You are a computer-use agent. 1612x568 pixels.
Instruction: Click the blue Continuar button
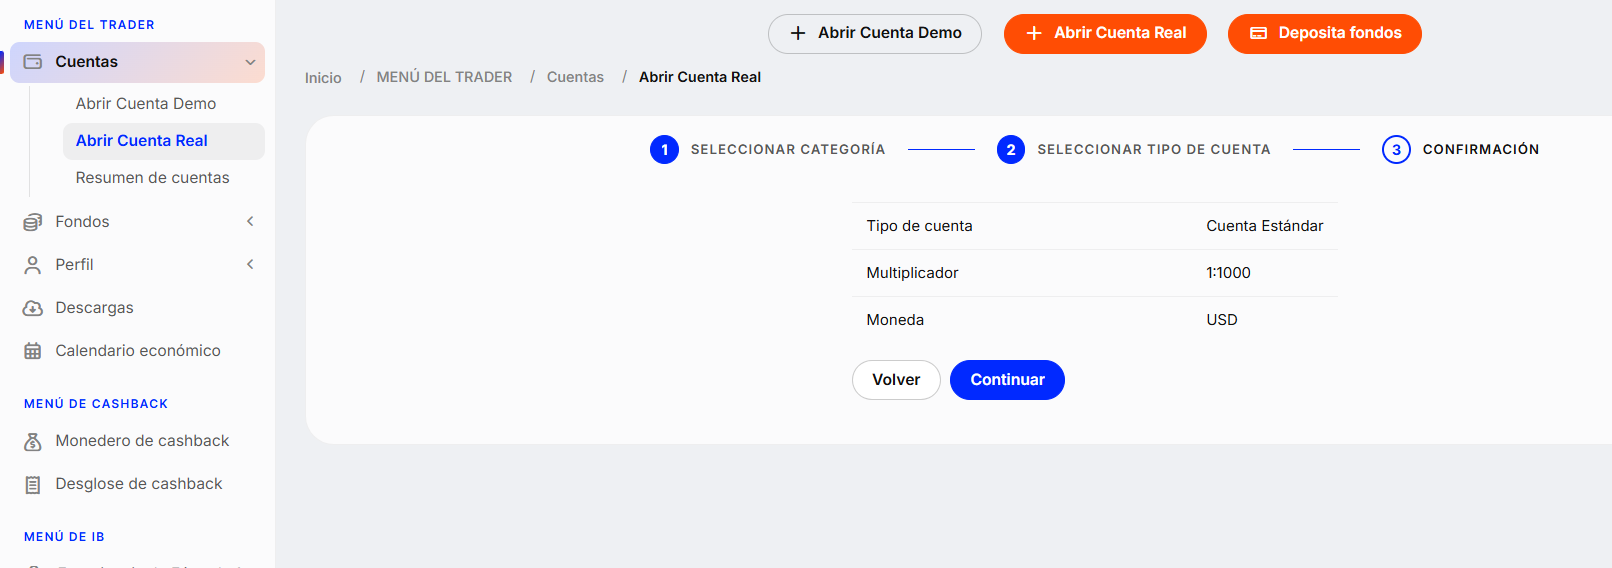coord(1007,380)
